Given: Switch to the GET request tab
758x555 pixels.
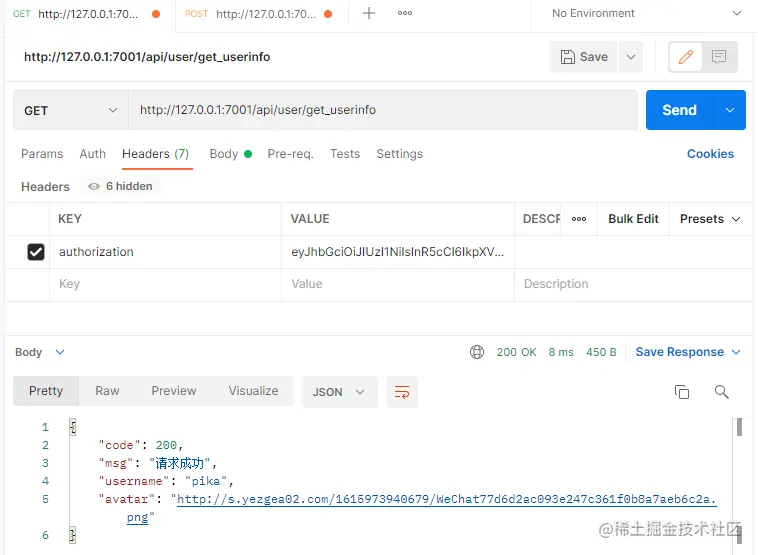Looking at the screenshot, I should [x=87, y=14].
